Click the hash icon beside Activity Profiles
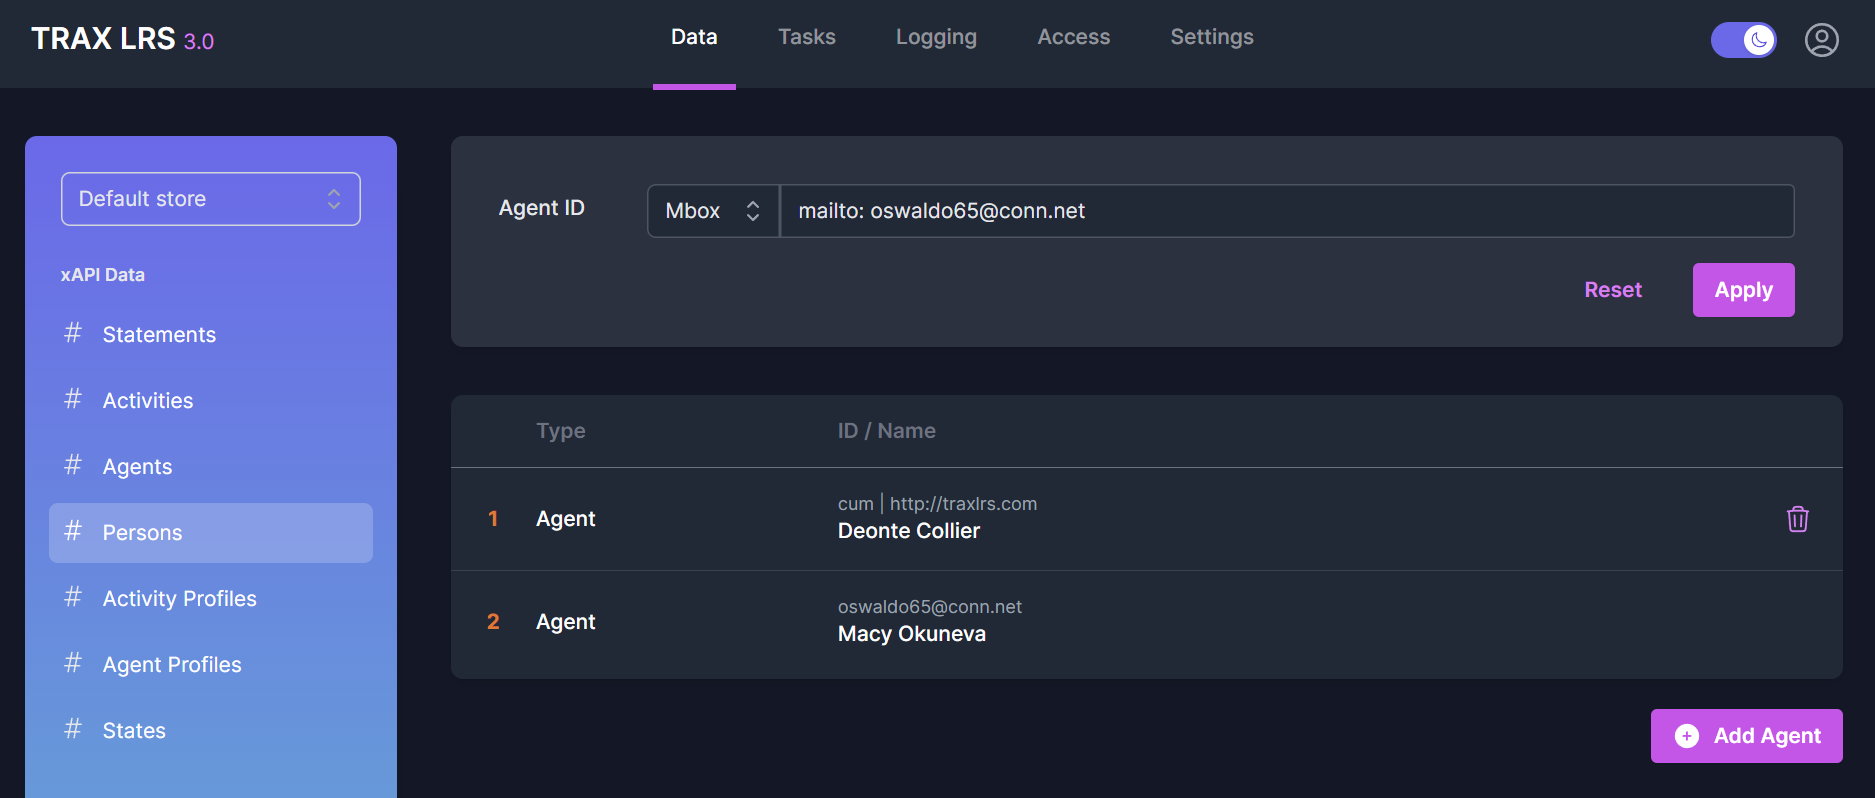This screenshot has width=1875, height=798. (x=73, y=597)
